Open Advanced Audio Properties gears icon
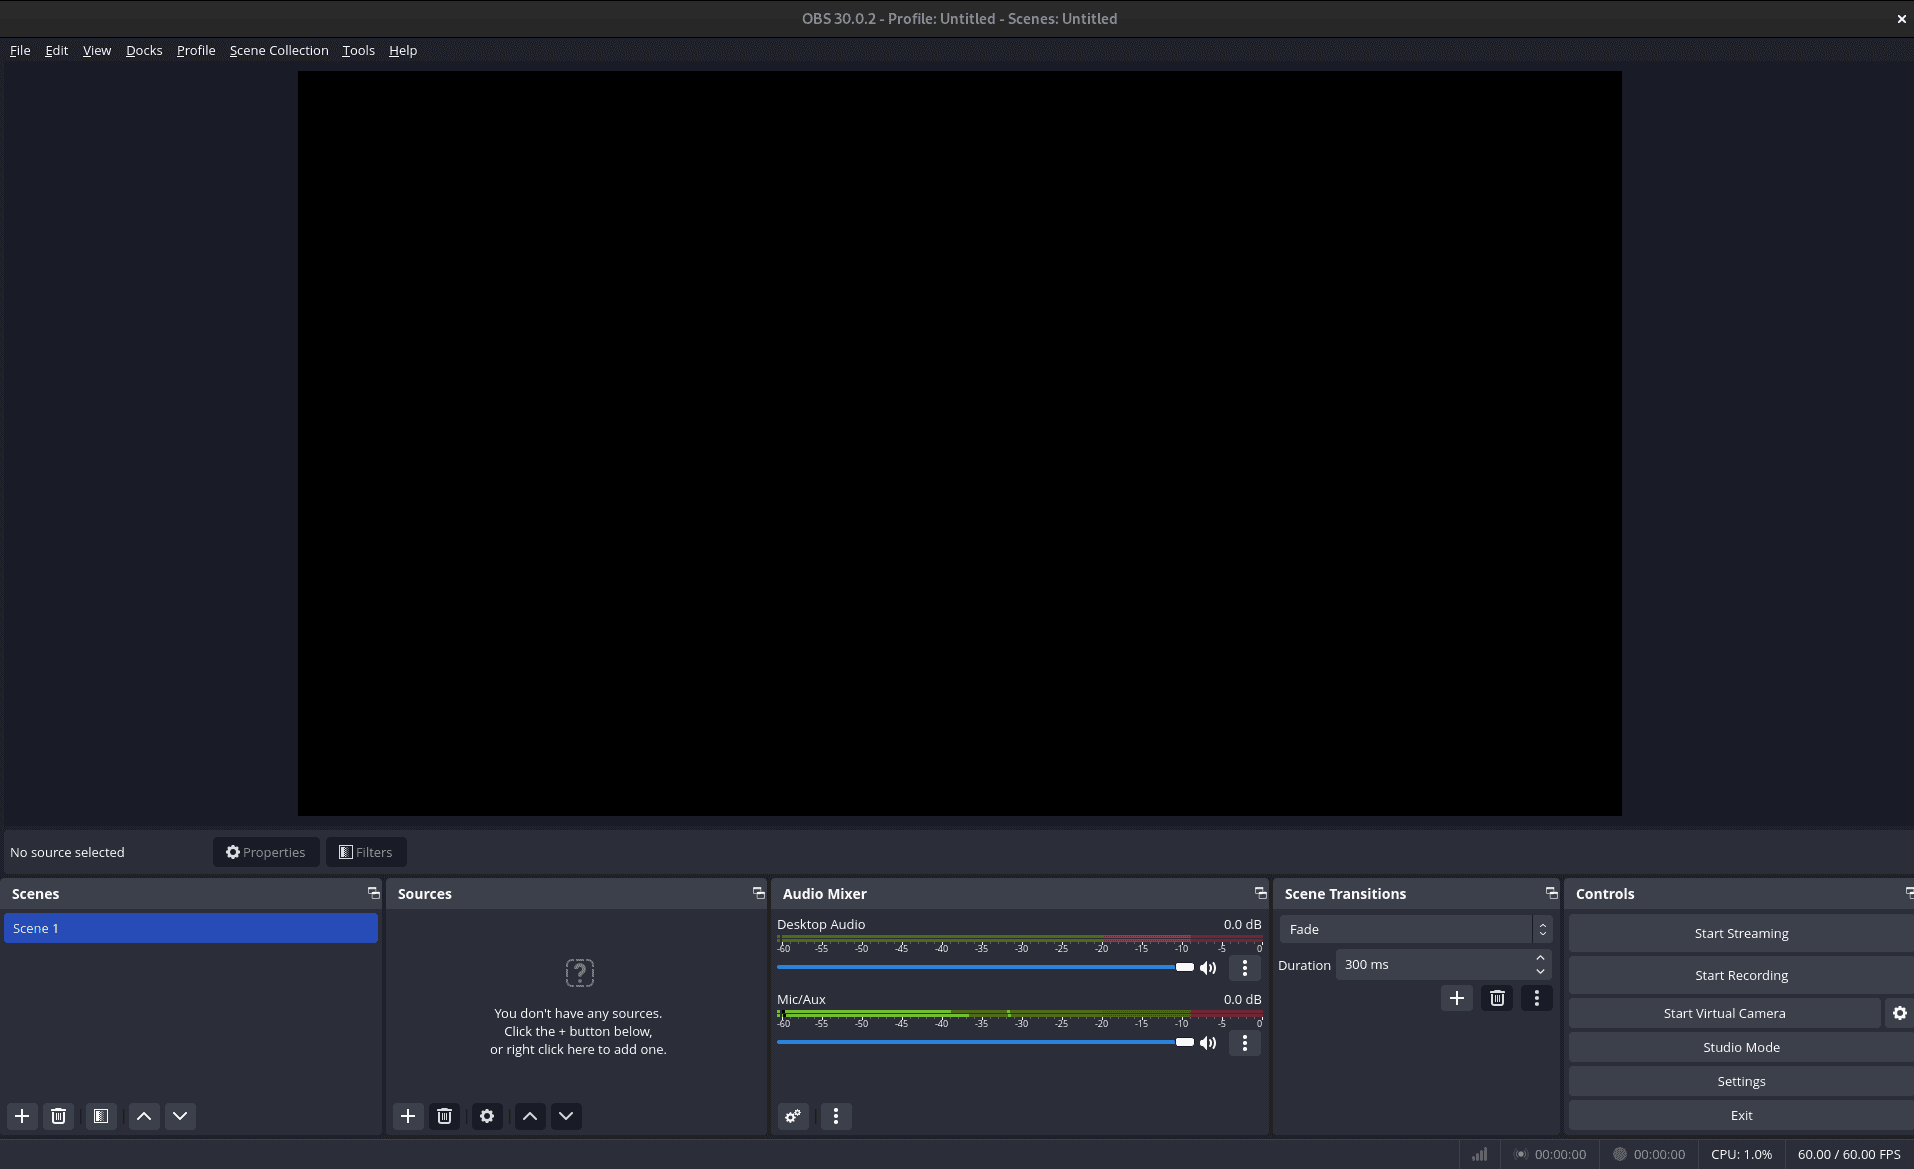 click(793, 1116)
